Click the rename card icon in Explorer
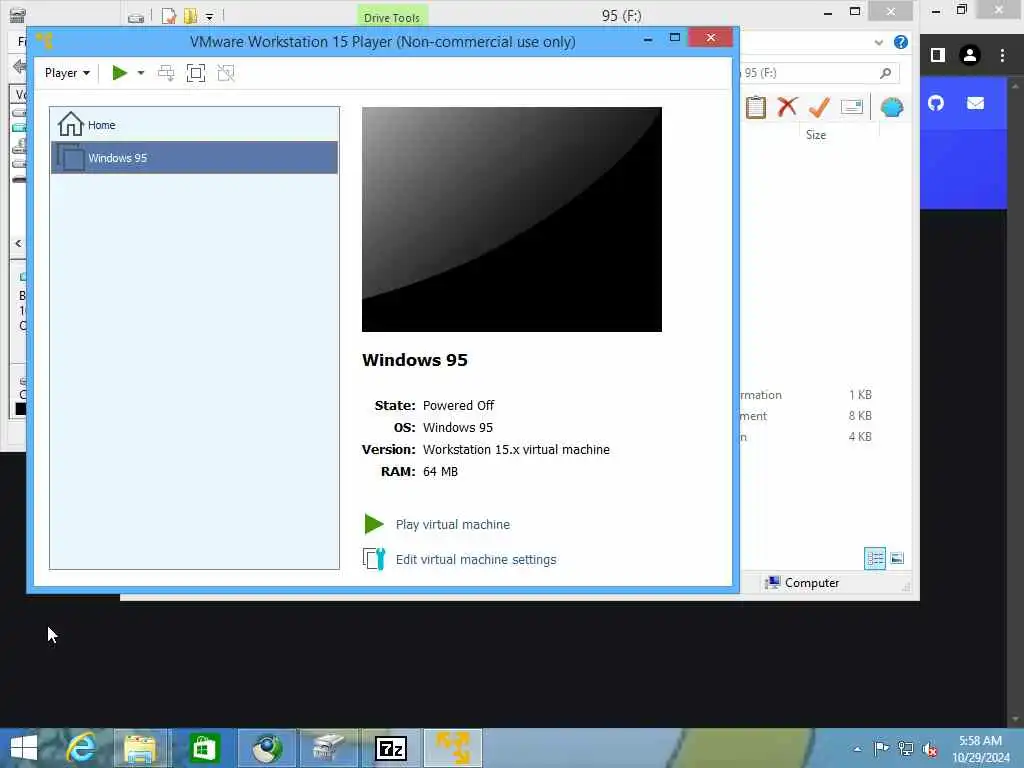 pyautogui.click(x=852, y=106)
